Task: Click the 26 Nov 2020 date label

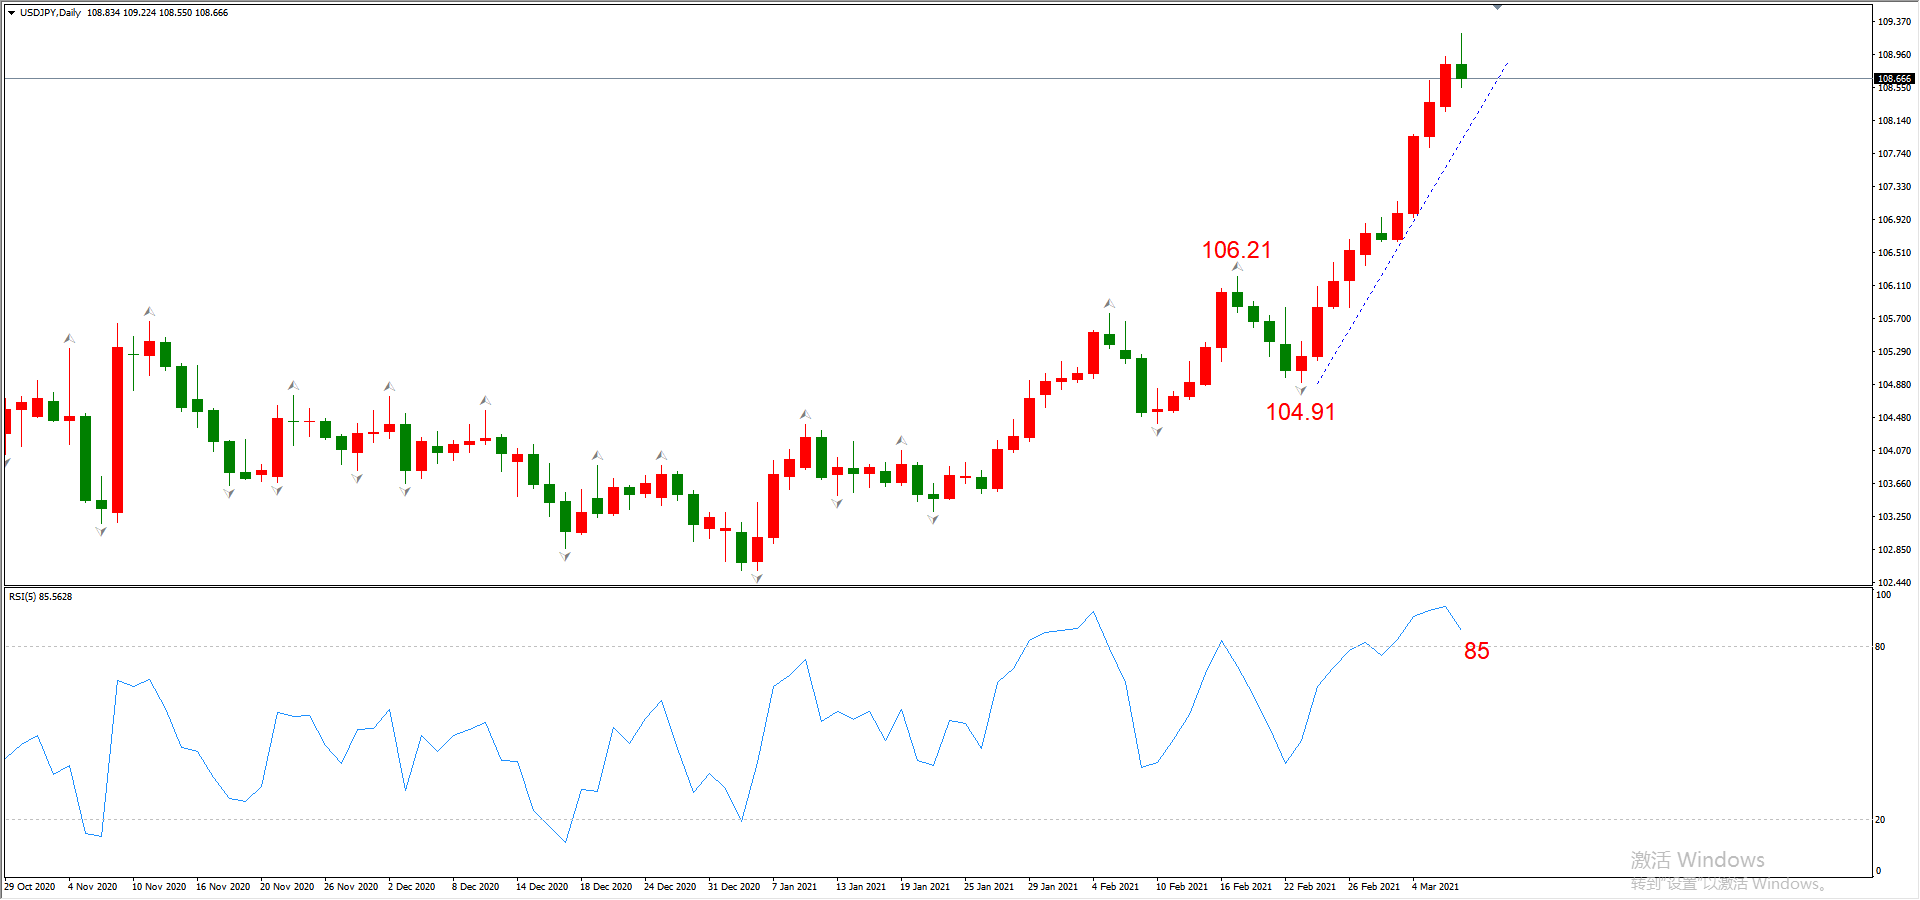Action: click(x=351, y=887)
